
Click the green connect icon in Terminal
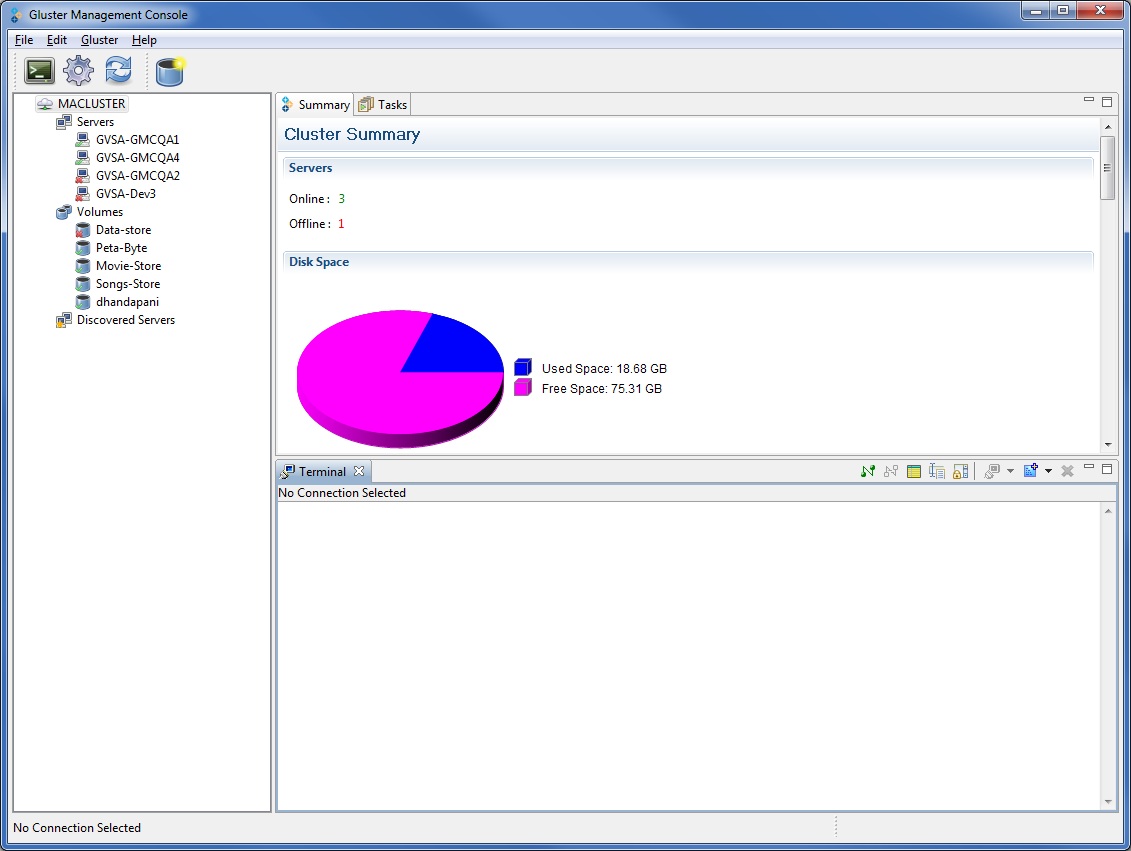867,471
